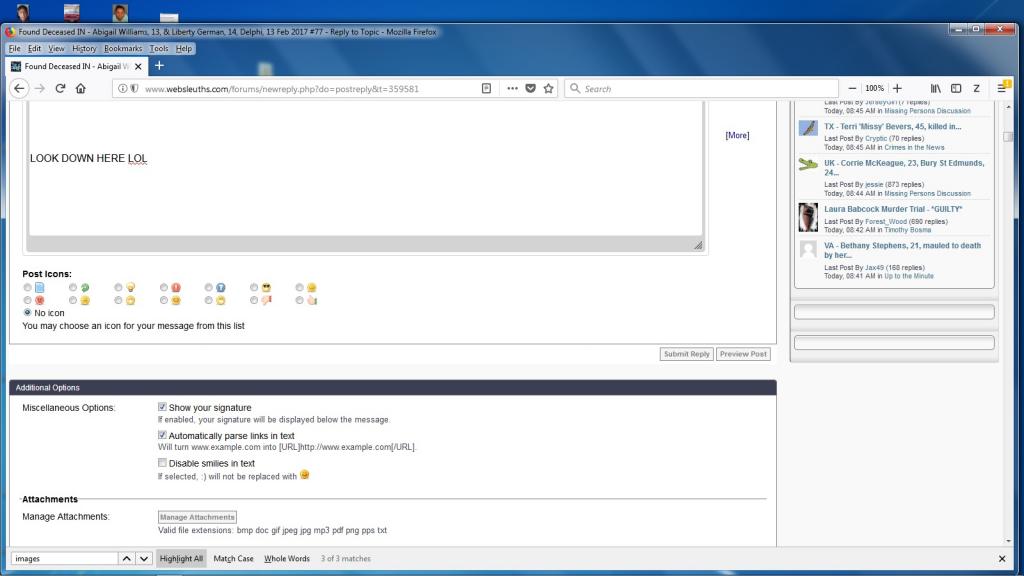This screenshot has height=576, width=1024.
Task: Open the Bookmarks menu
Action: point(123,48)
